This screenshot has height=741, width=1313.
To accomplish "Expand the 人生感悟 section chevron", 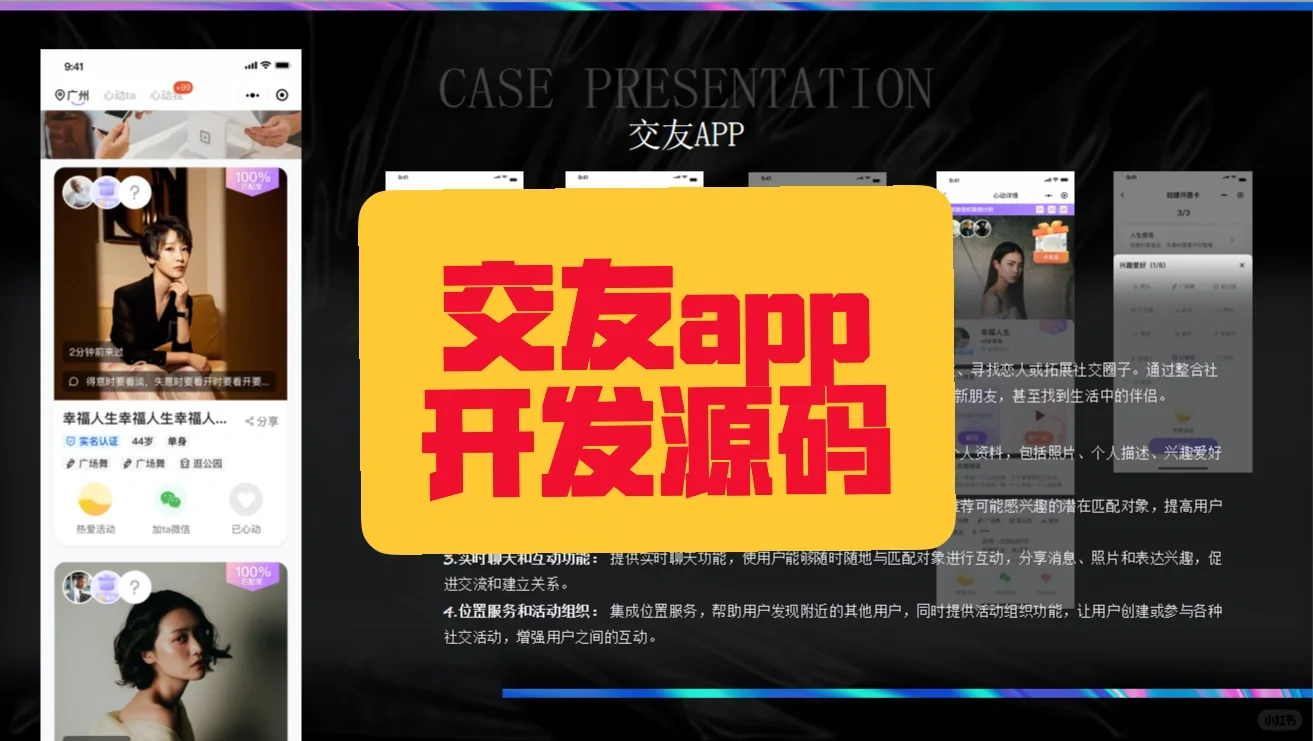I will pyautogui.click(x=1232, y=240).
